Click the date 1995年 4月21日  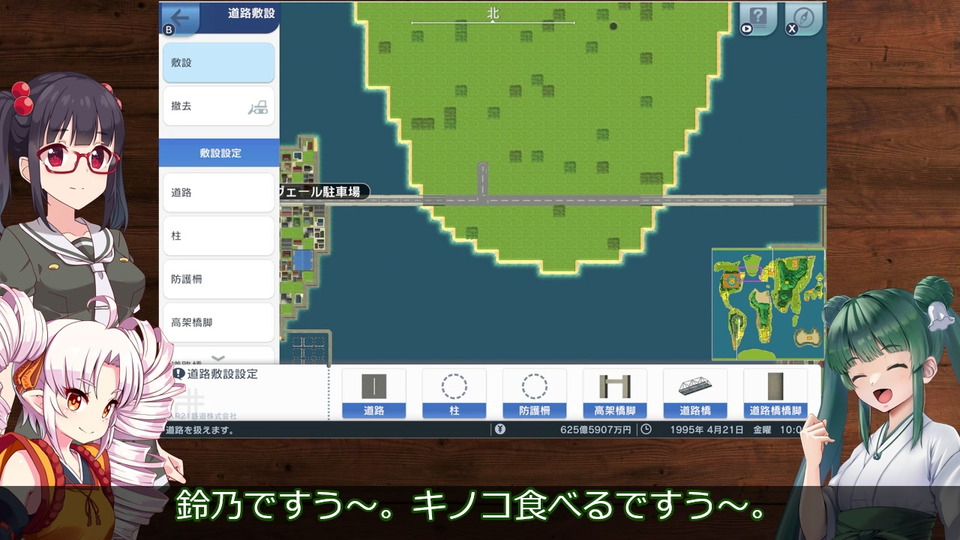(x=706, y=430)
